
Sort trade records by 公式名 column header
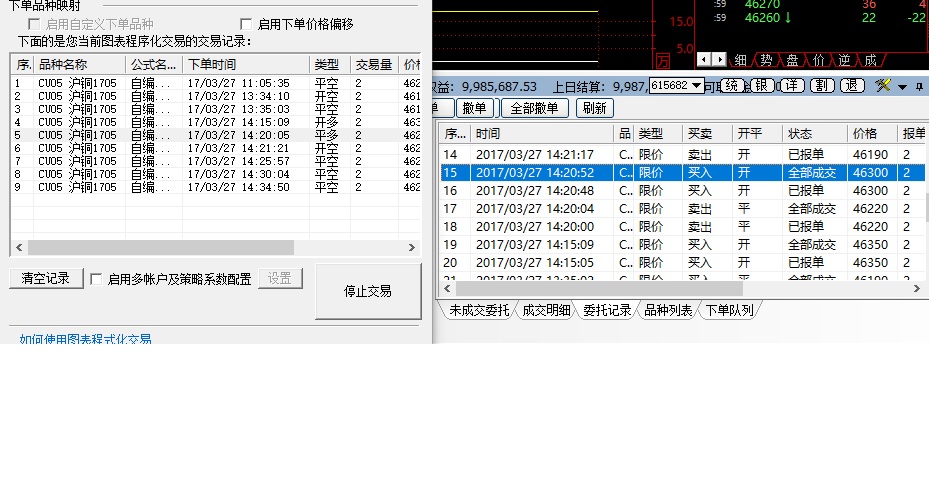click(x=154, y=65)
